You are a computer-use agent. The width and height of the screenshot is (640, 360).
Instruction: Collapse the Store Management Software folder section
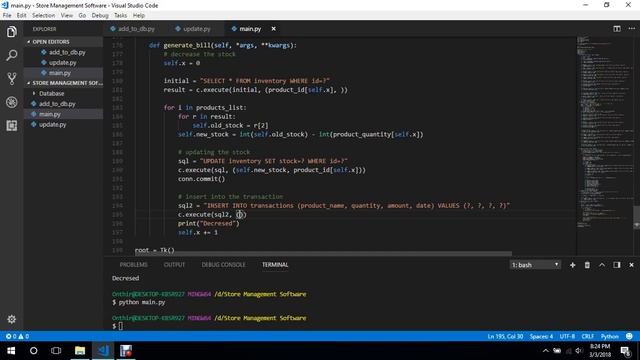coord(63,83)
